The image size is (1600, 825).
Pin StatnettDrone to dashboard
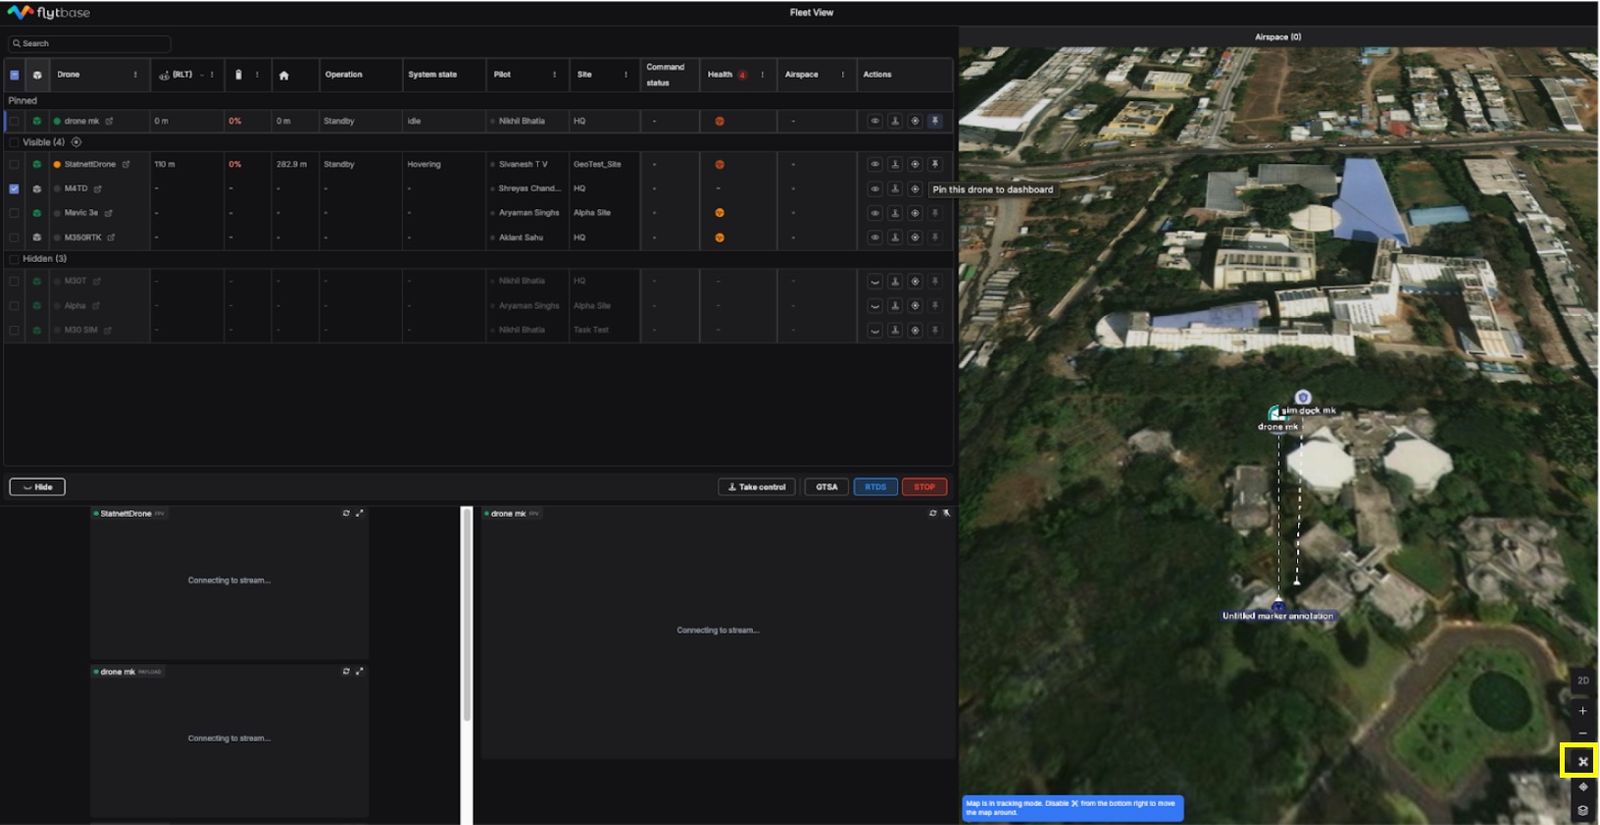point(935,164)
